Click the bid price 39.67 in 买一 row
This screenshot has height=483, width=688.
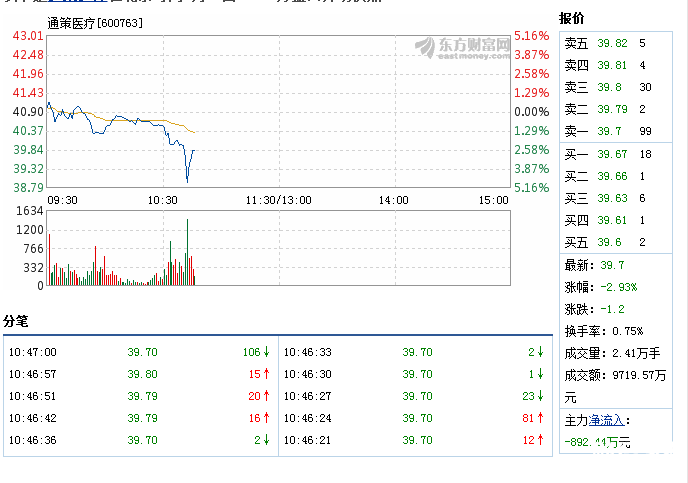coord(612,154)
